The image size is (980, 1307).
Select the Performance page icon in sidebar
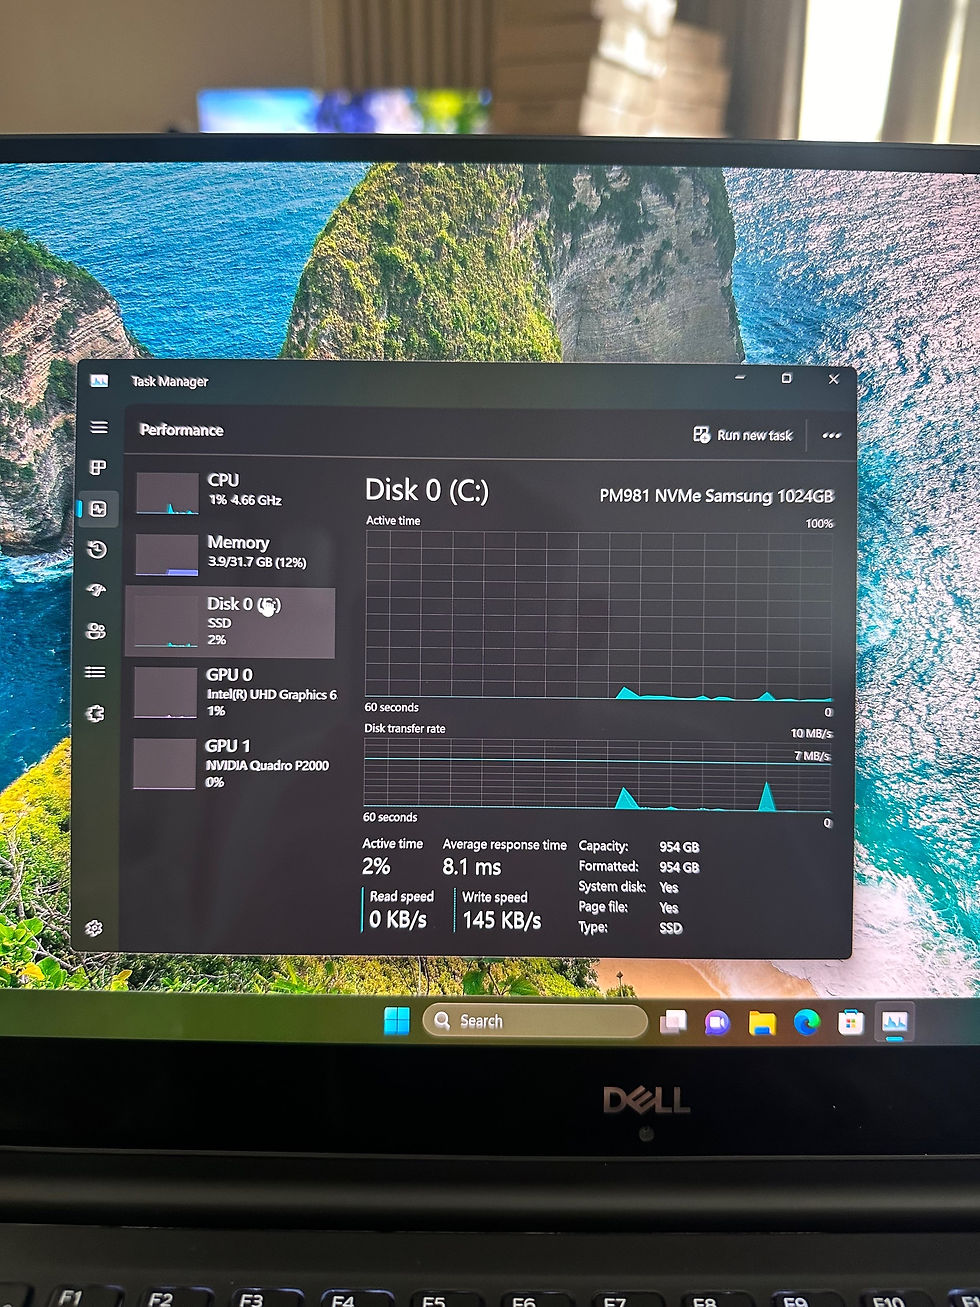pyautogui.click(x=98, y=509)
